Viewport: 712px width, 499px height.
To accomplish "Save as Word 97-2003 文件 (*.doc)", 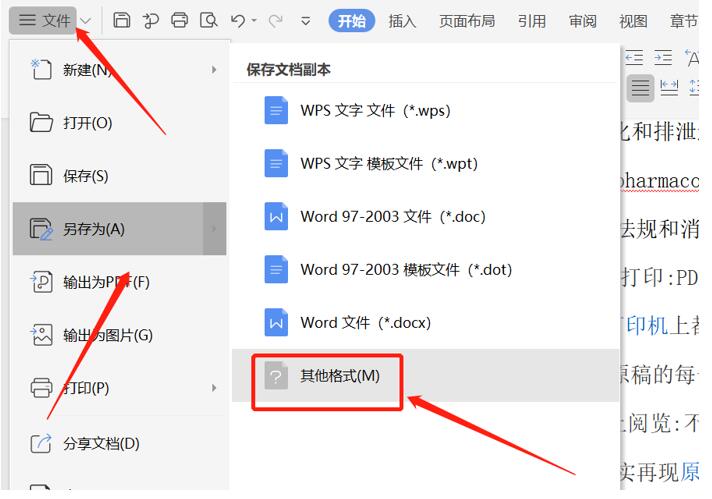I will pyautogui.click(x=425, y=217).
